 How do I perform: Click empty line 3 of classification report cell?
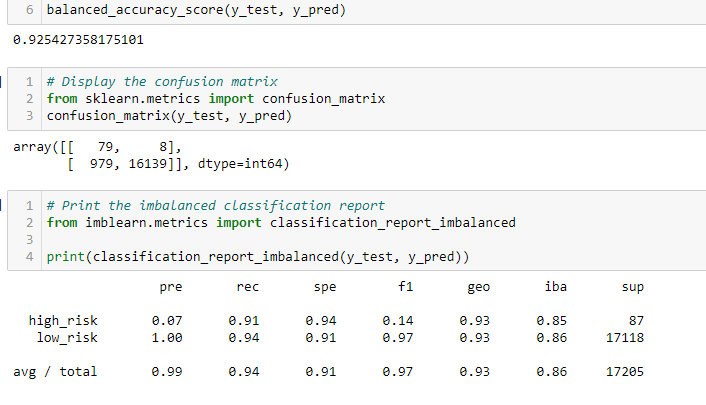pyautogui.click(x=374, y=240)
